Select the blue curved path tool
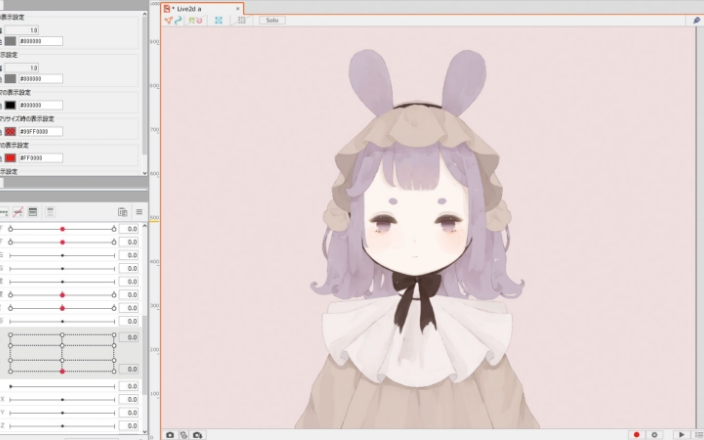The width and height of the screenshot is (704, 440). click(178, 20)
